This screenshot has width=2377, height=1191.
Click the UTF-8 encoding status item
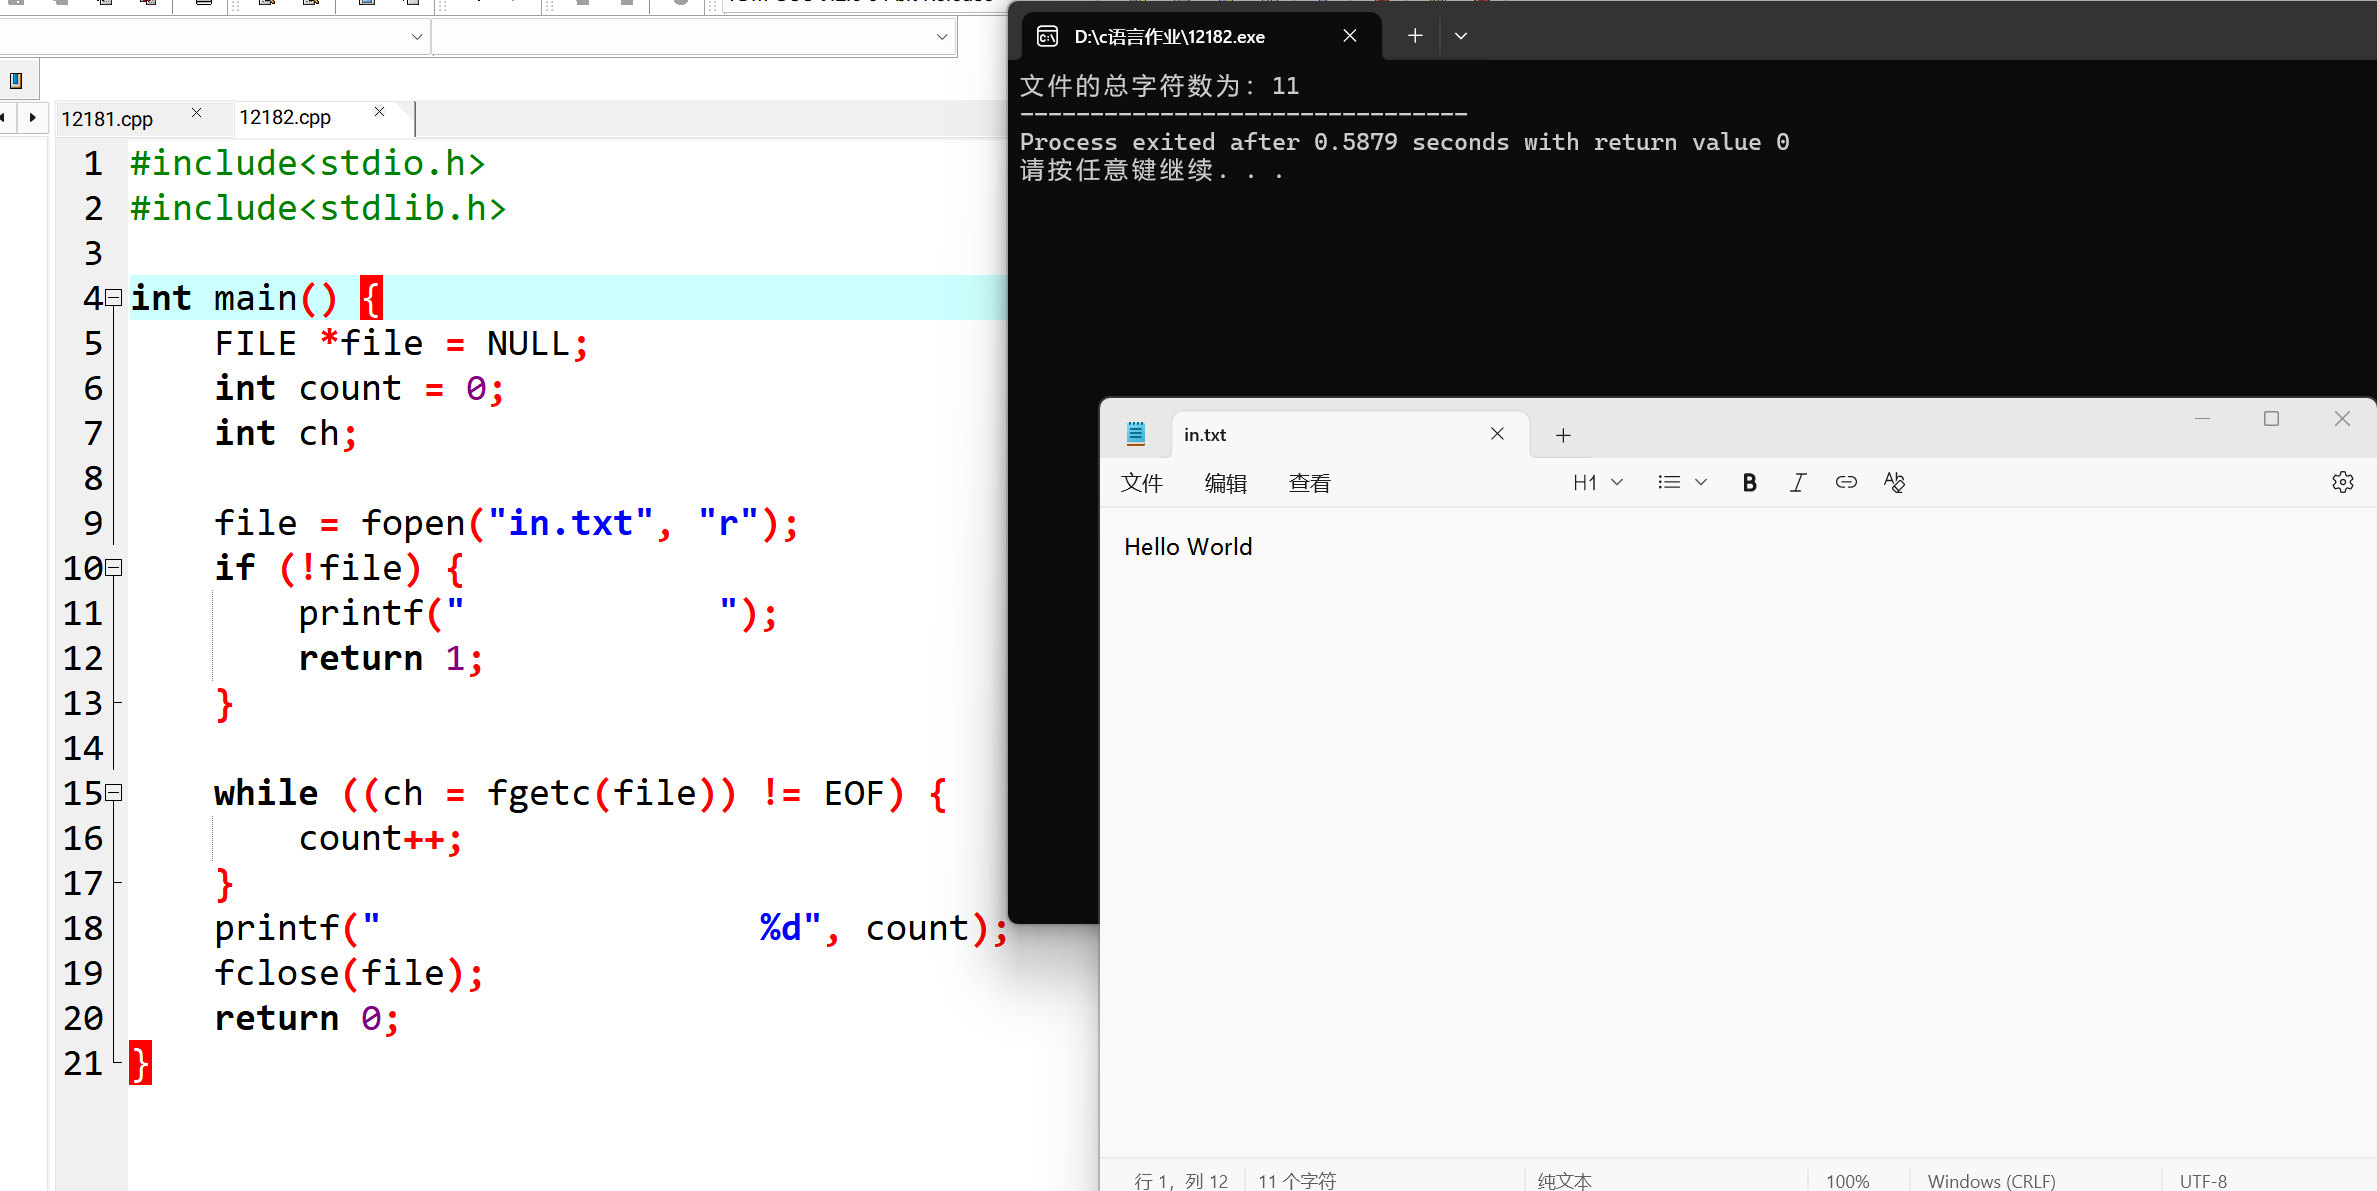pos(2203,1181)
